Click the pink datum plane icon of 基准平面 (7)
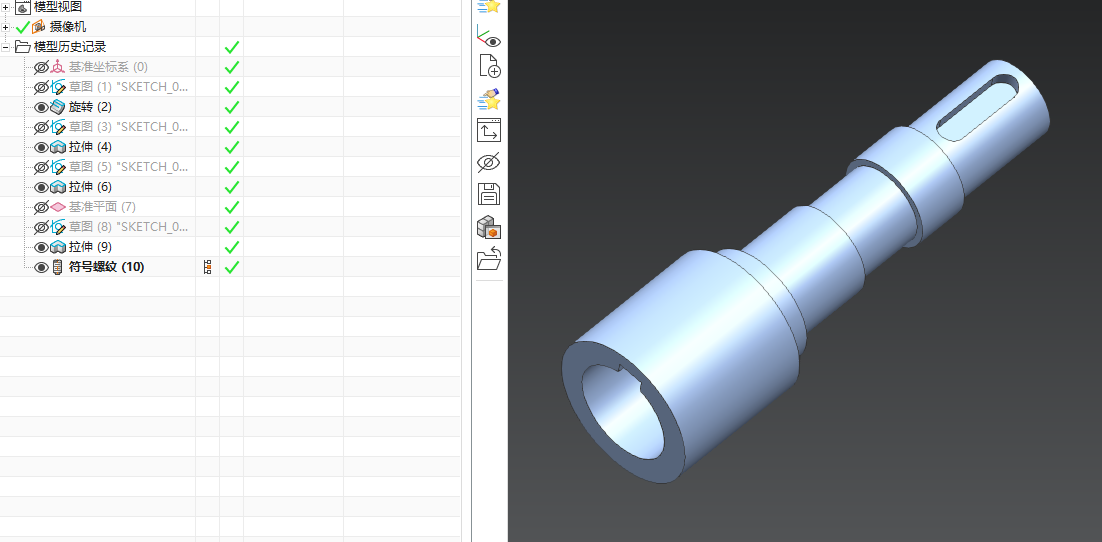The height and width of the screenshot is (542, 1102). [58, 207]
